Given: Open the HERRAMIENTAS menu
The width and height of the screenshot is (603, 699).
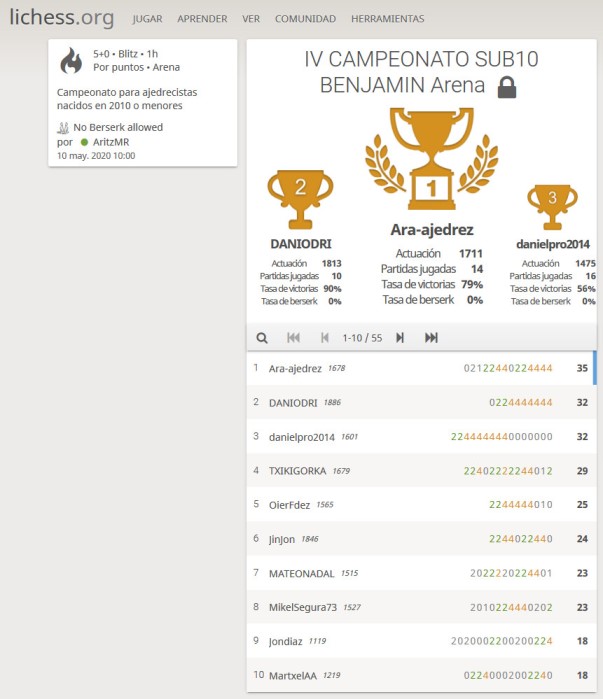Looking at the screenshot, I should pyautogui.click(x=387, y=19).
